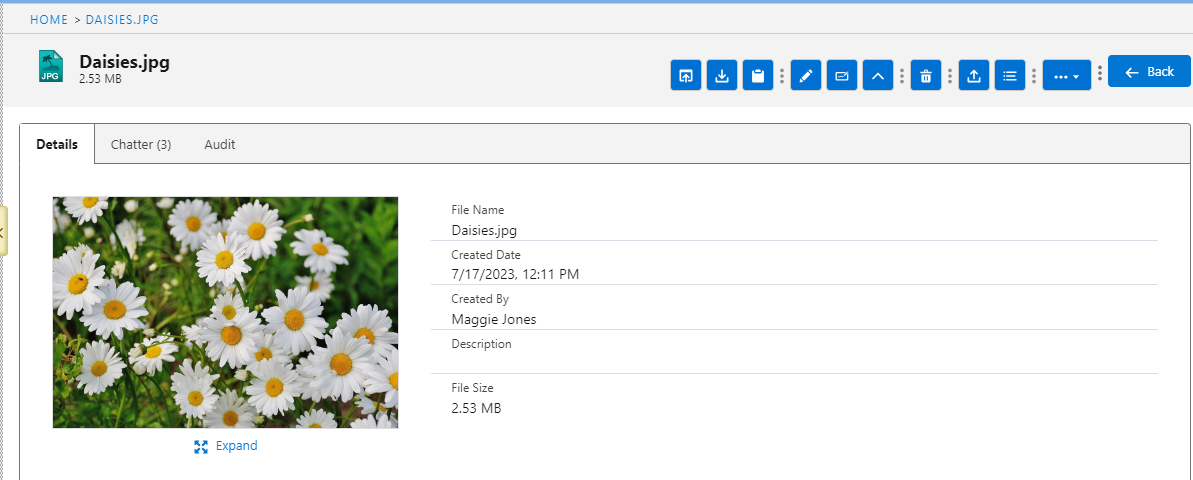Click the pencil edit icon
The image size is (1193, 480).
(806, 75)
